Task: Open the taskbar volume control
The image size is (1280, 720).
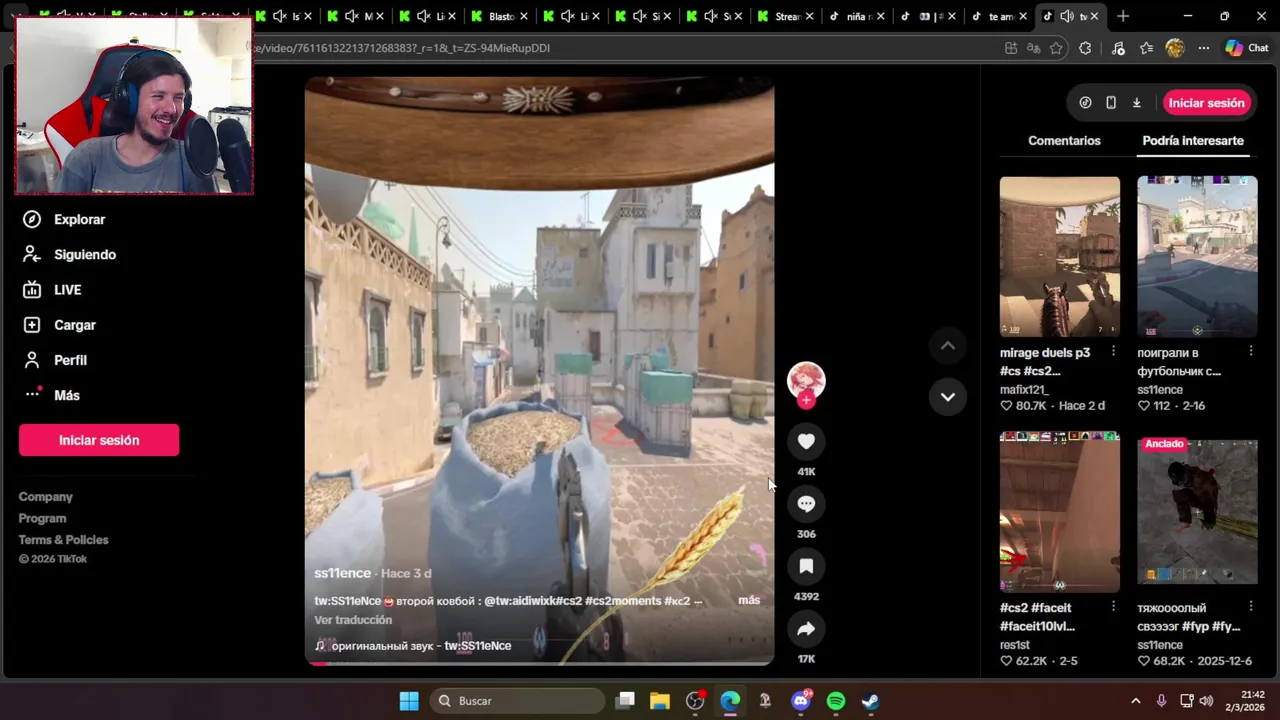Action: pyautogui.click(x=1206, y=701)
